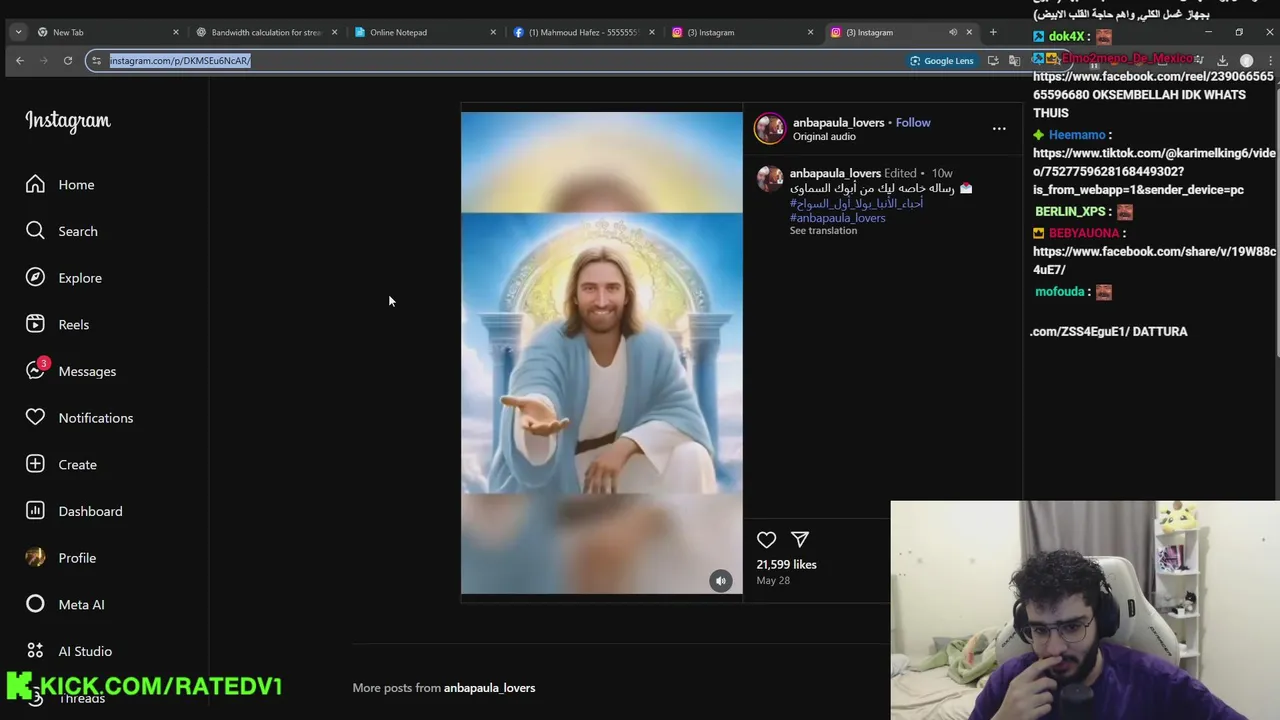This screenshot has width=1280, height=720.
Task: Mute audio icon on active Instagram tab
Action: pos(953,32)
